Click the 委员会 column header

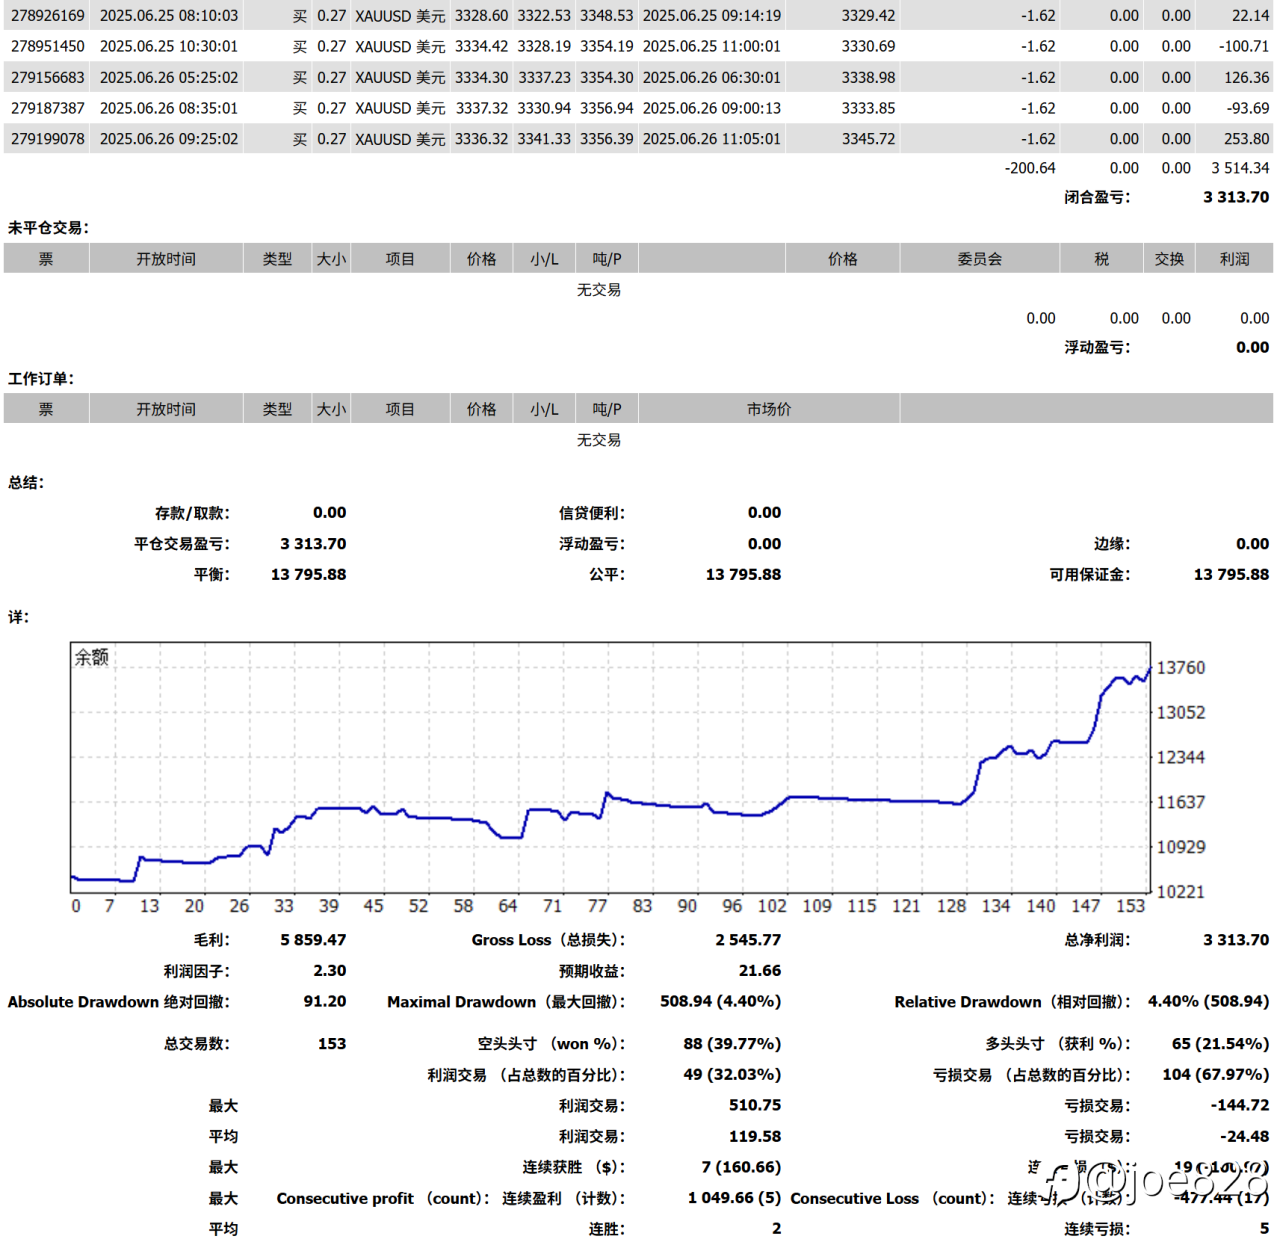pyautogui.click(x=979, y=259)
